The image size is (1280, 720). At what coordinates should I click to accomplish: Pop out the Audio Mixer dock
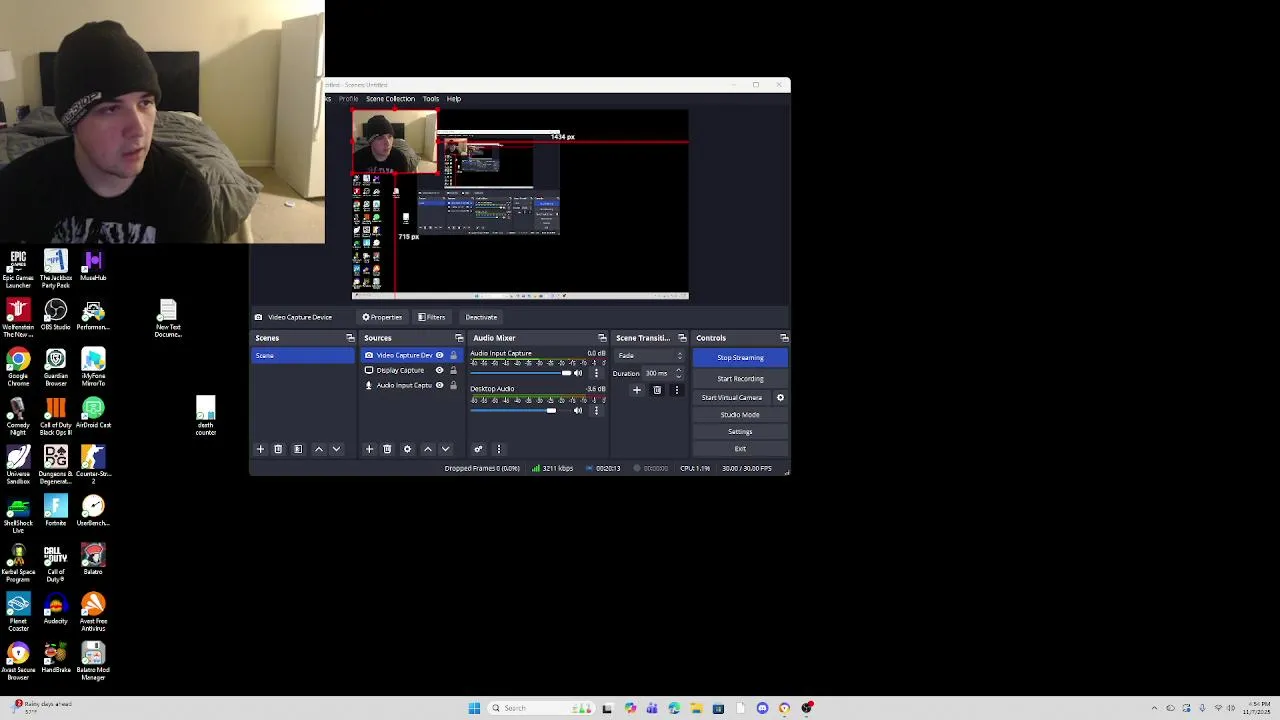(x=602, y=338)
